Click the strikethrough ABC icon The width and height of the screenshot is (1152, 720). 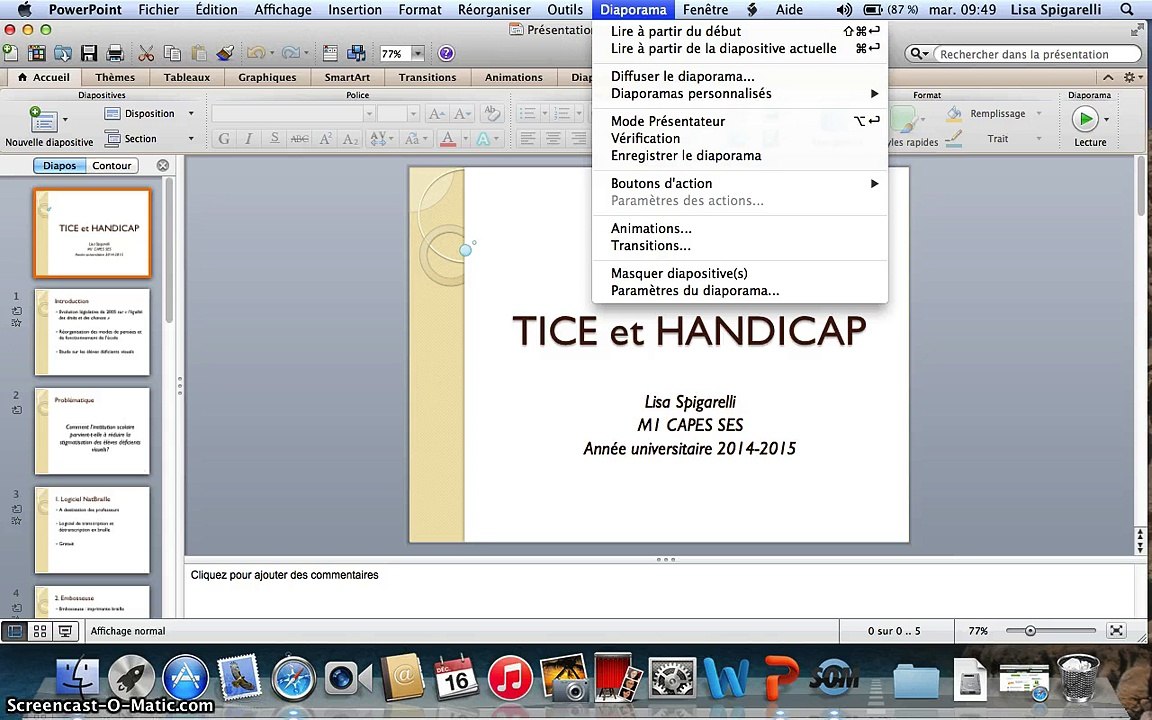299,138
